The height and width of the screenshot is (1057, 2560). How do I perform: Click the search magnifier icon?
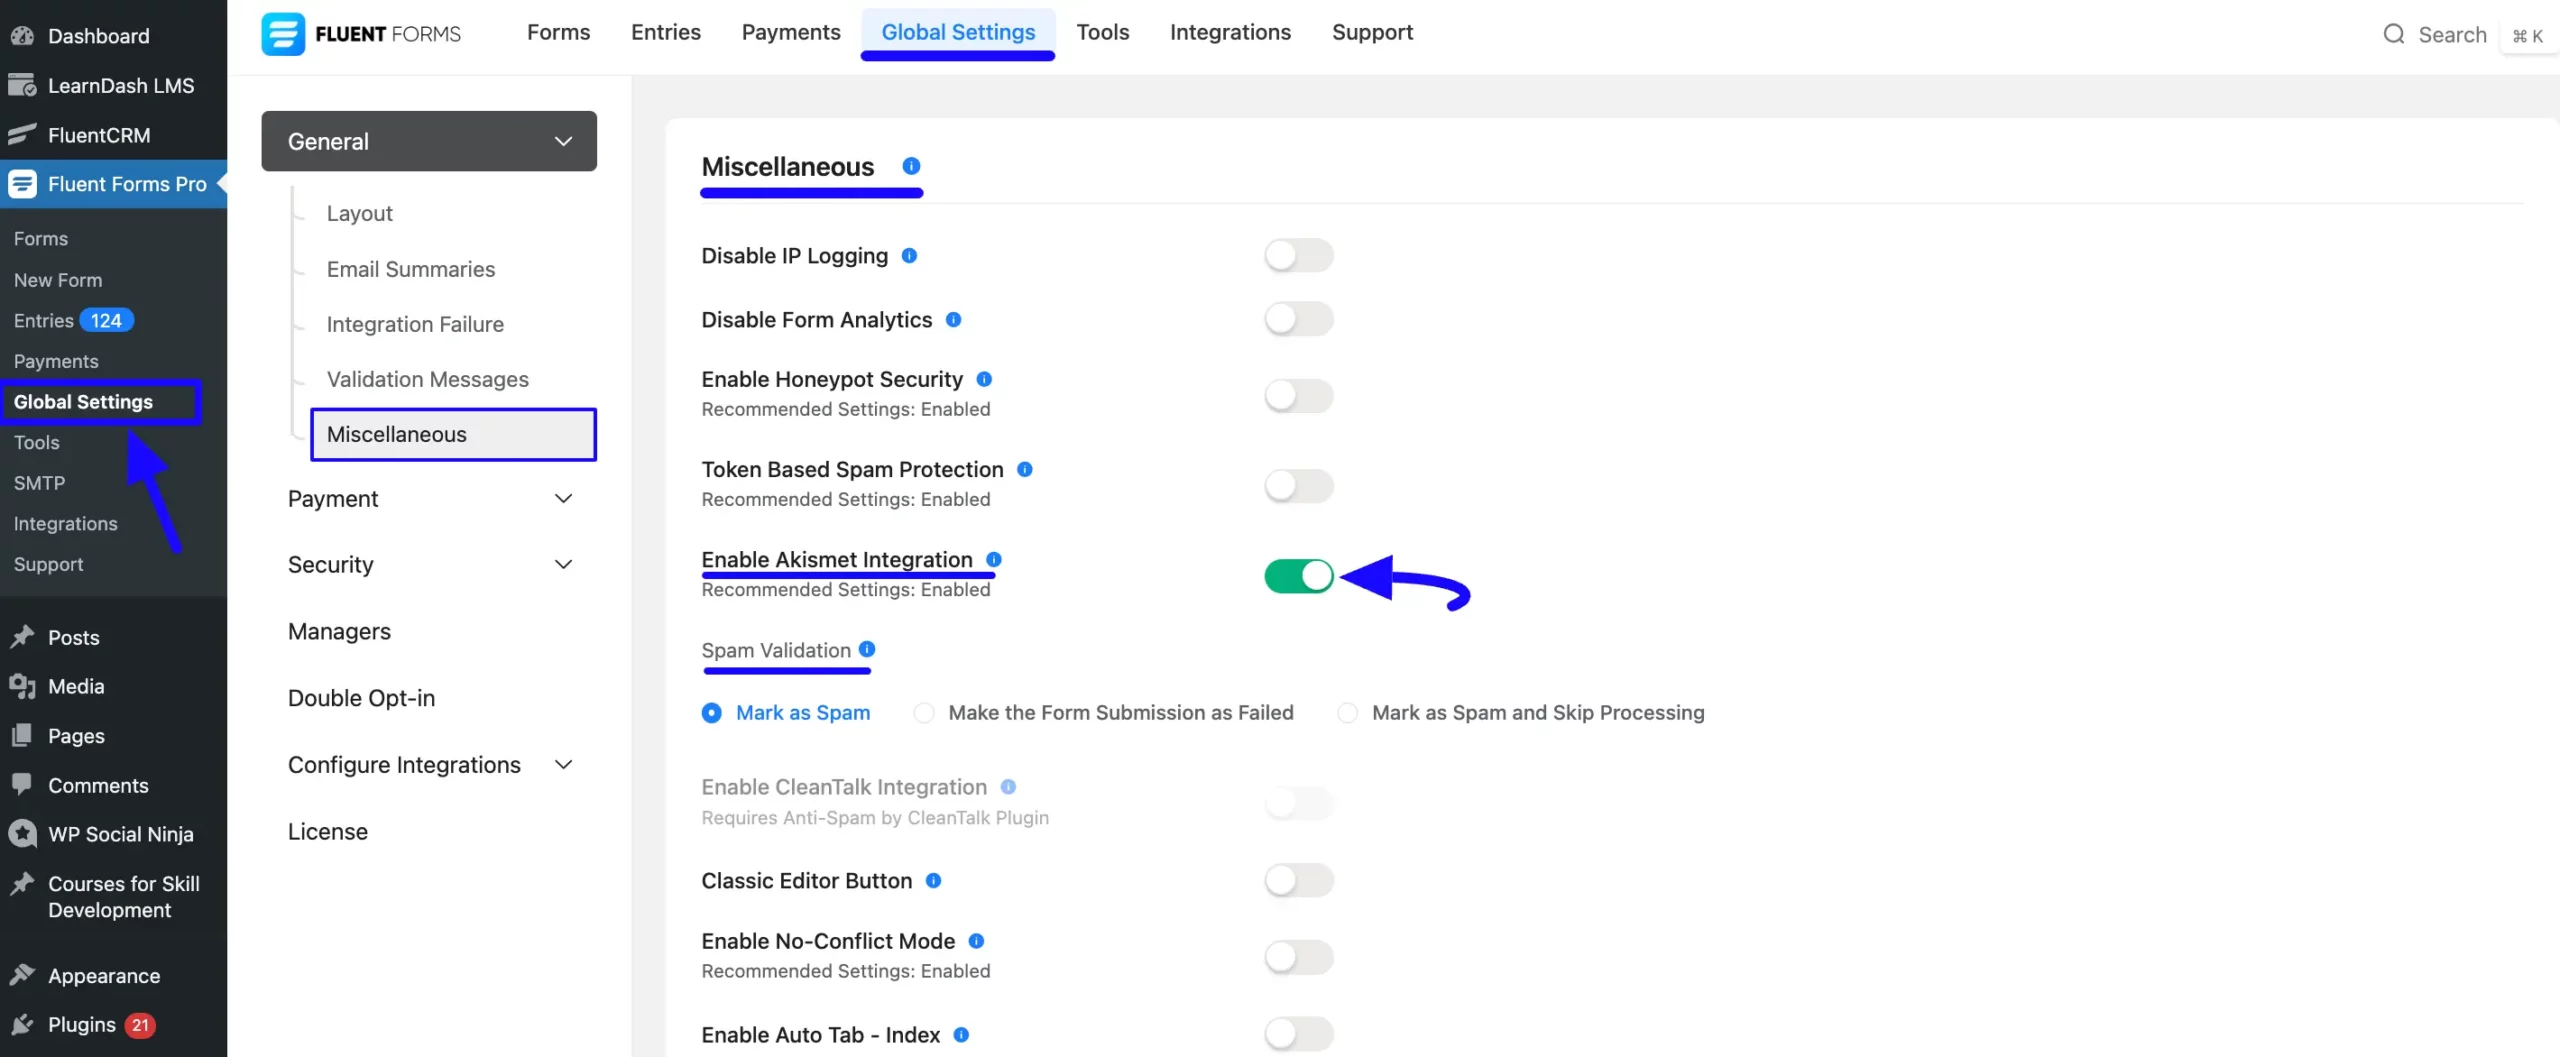pyautogui.click(x=2393, y=35)
